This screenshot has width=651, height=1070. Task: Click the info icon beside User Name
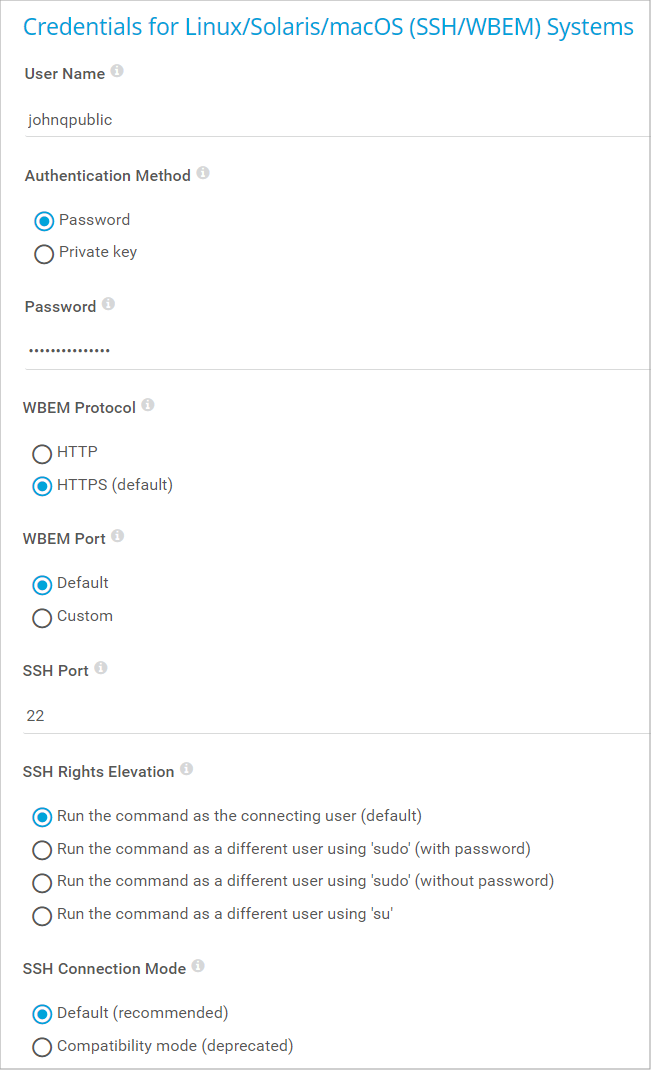[117, 72]
